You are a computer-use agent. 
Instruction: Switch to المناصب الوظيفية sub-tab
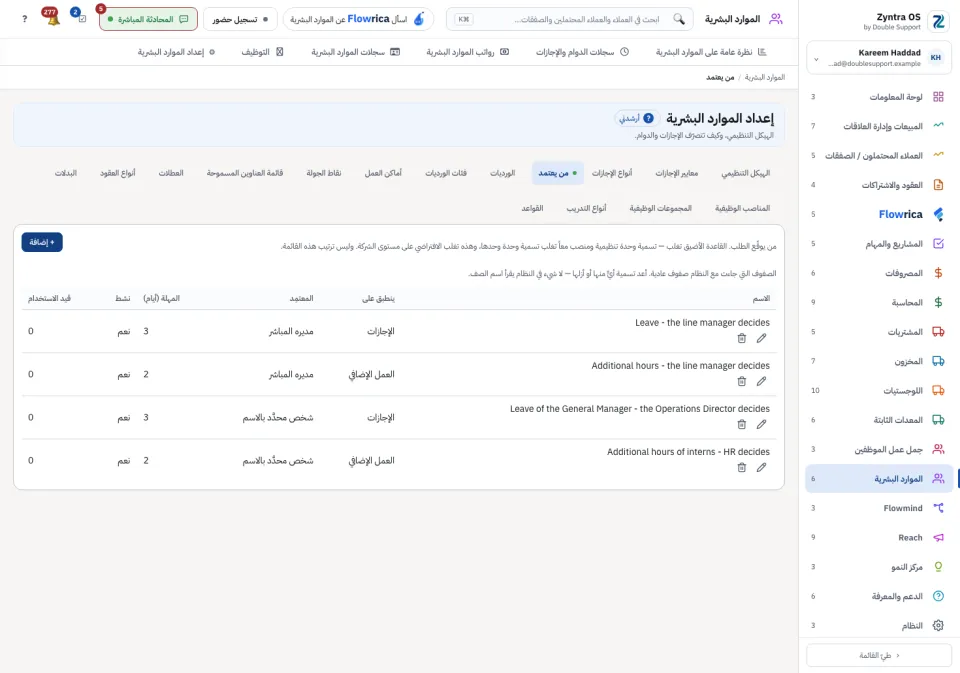click(x=742, y=208)
